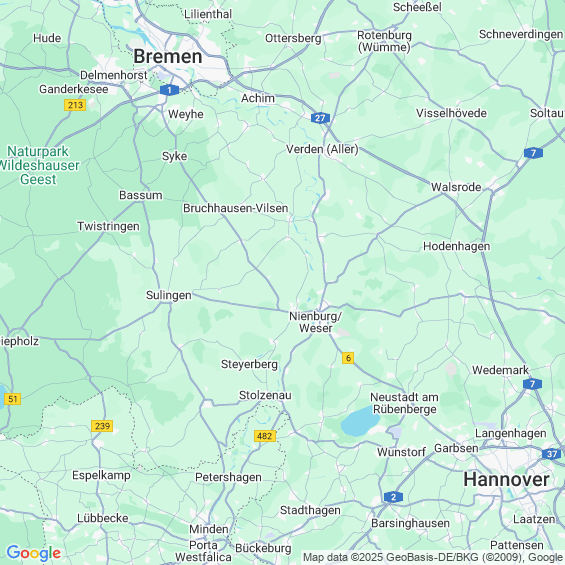
Task: Click the A7 shield near Soltau
Action: click(x=533, y=153)
